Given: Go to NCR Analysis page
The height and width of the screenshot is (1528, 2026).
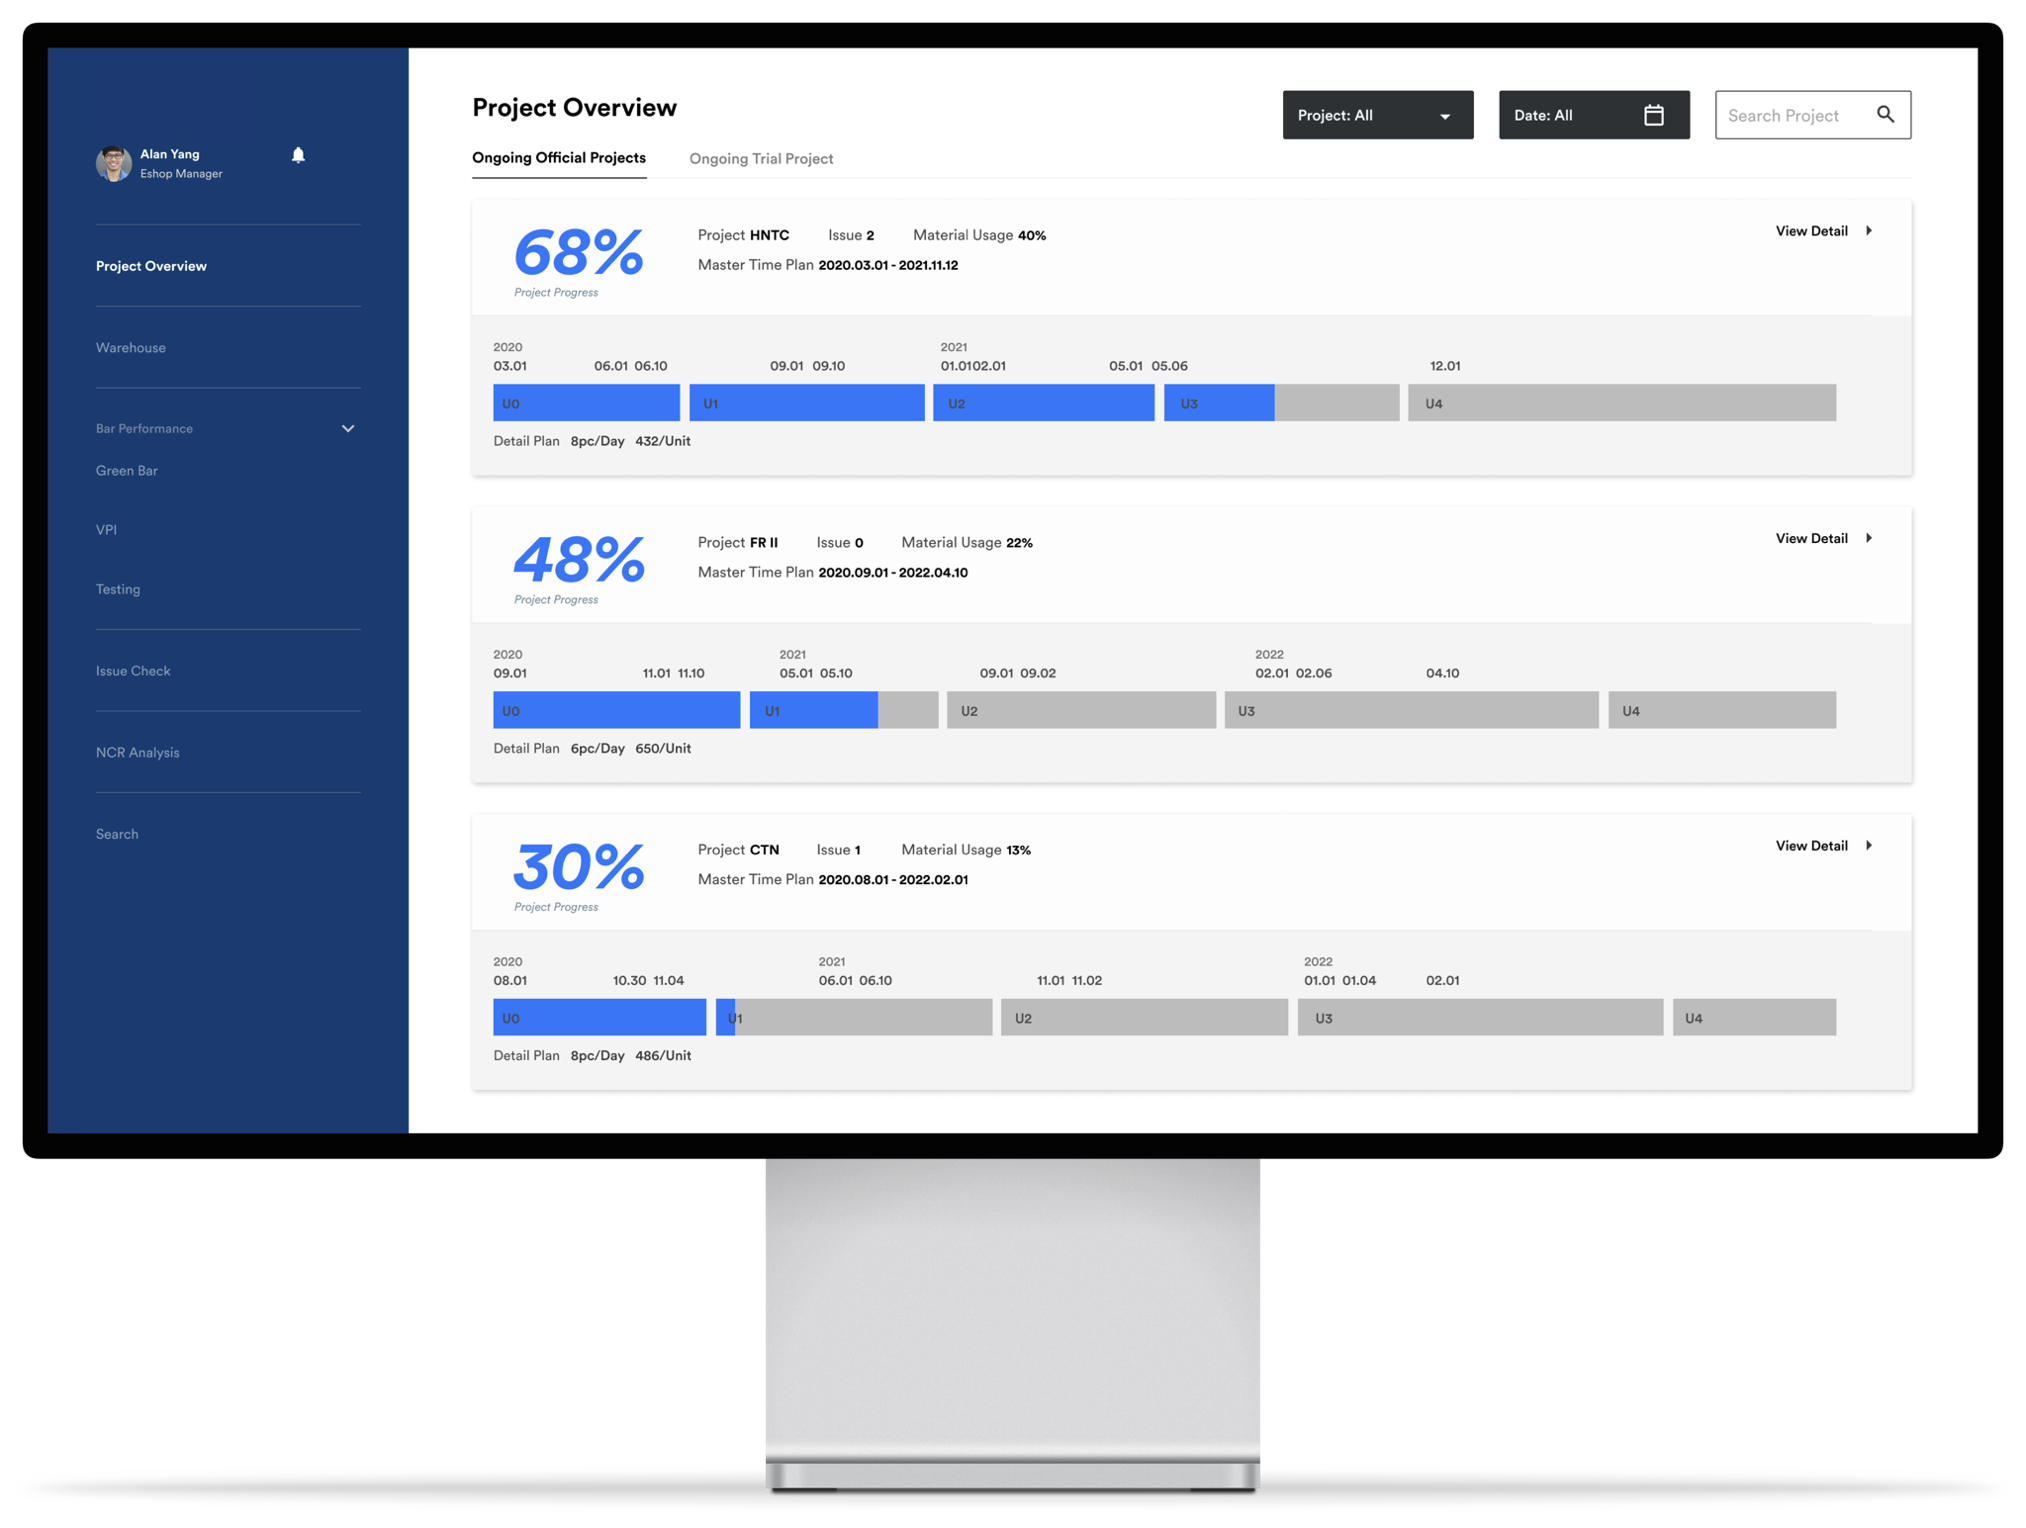Looking at the screenshot, I should coord(138,752).
